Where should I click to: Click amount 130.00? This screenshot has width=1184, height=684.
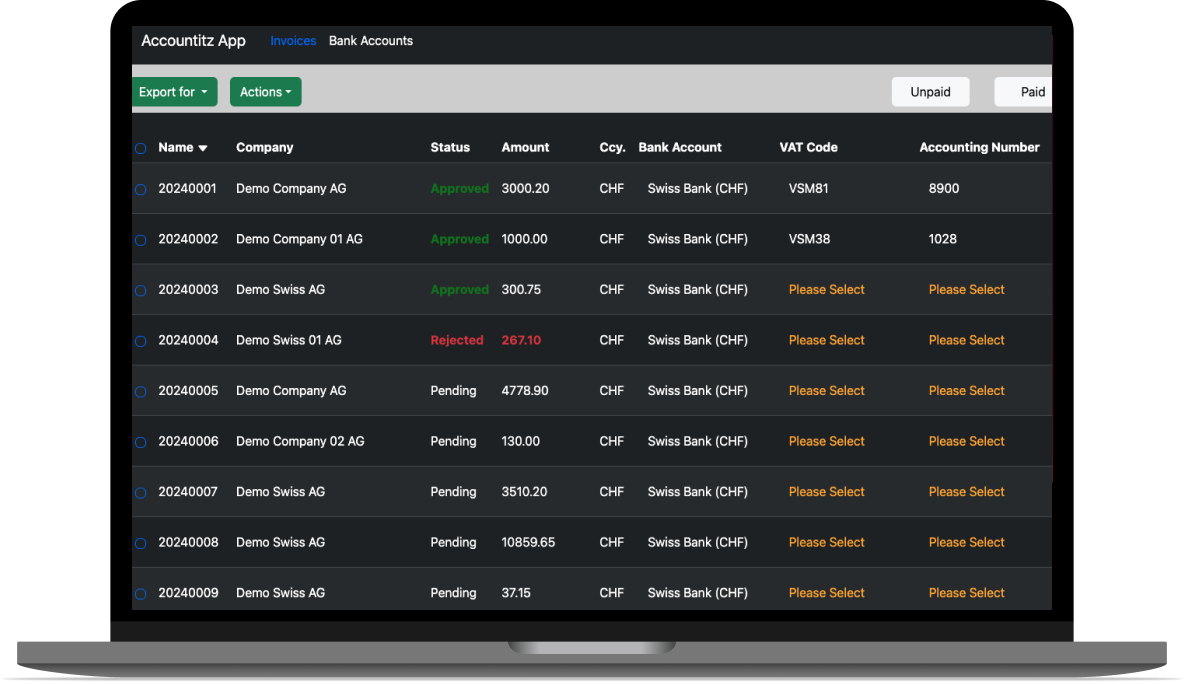click(520, 442)
